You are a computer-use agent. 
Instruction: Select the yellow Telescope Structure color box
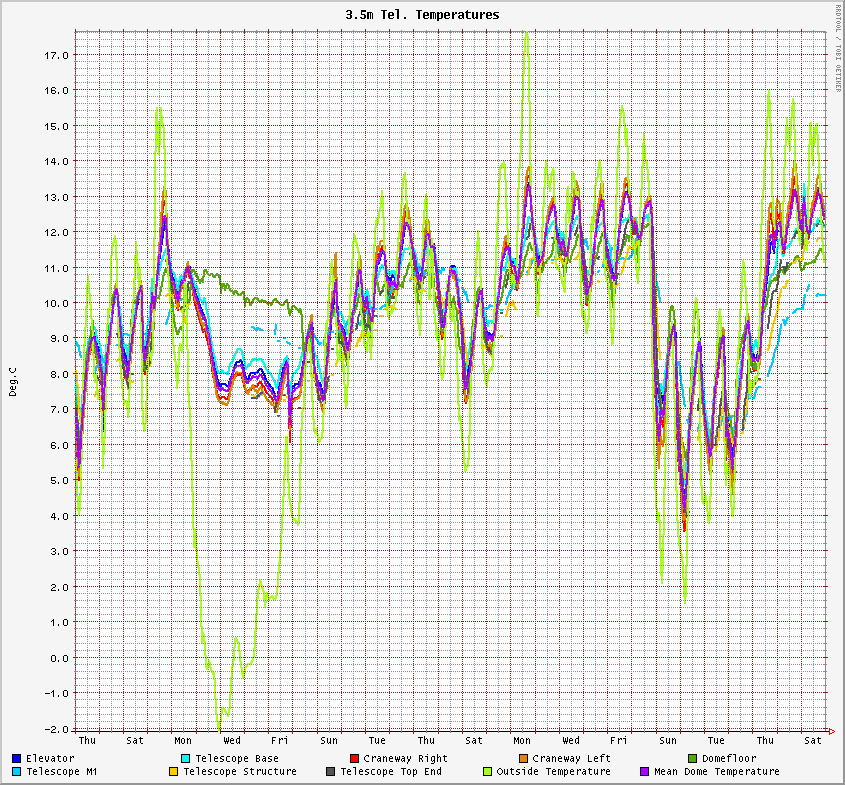point(174,772)
